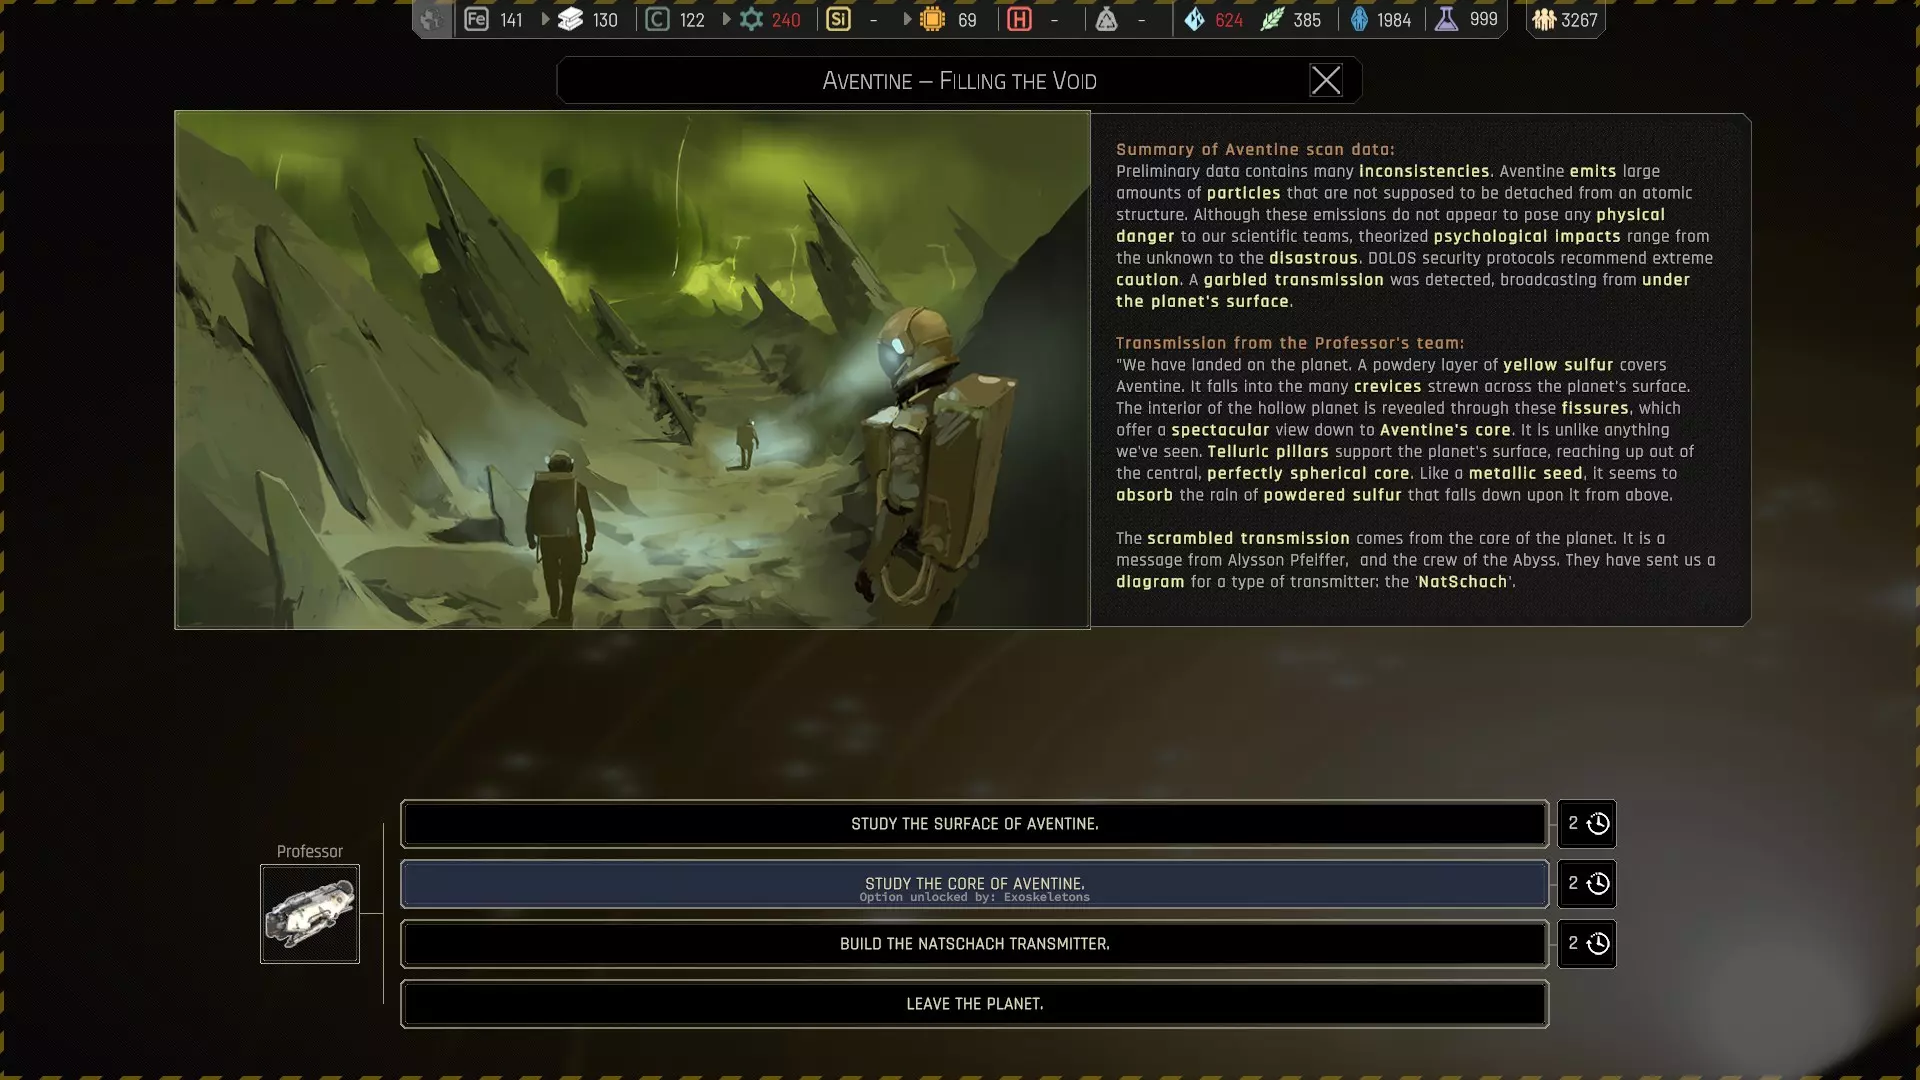Close the Aventine Filling the Void dialog
The height and width of the screenshot is (1080, 1920).
click(x=1326, y=80)
